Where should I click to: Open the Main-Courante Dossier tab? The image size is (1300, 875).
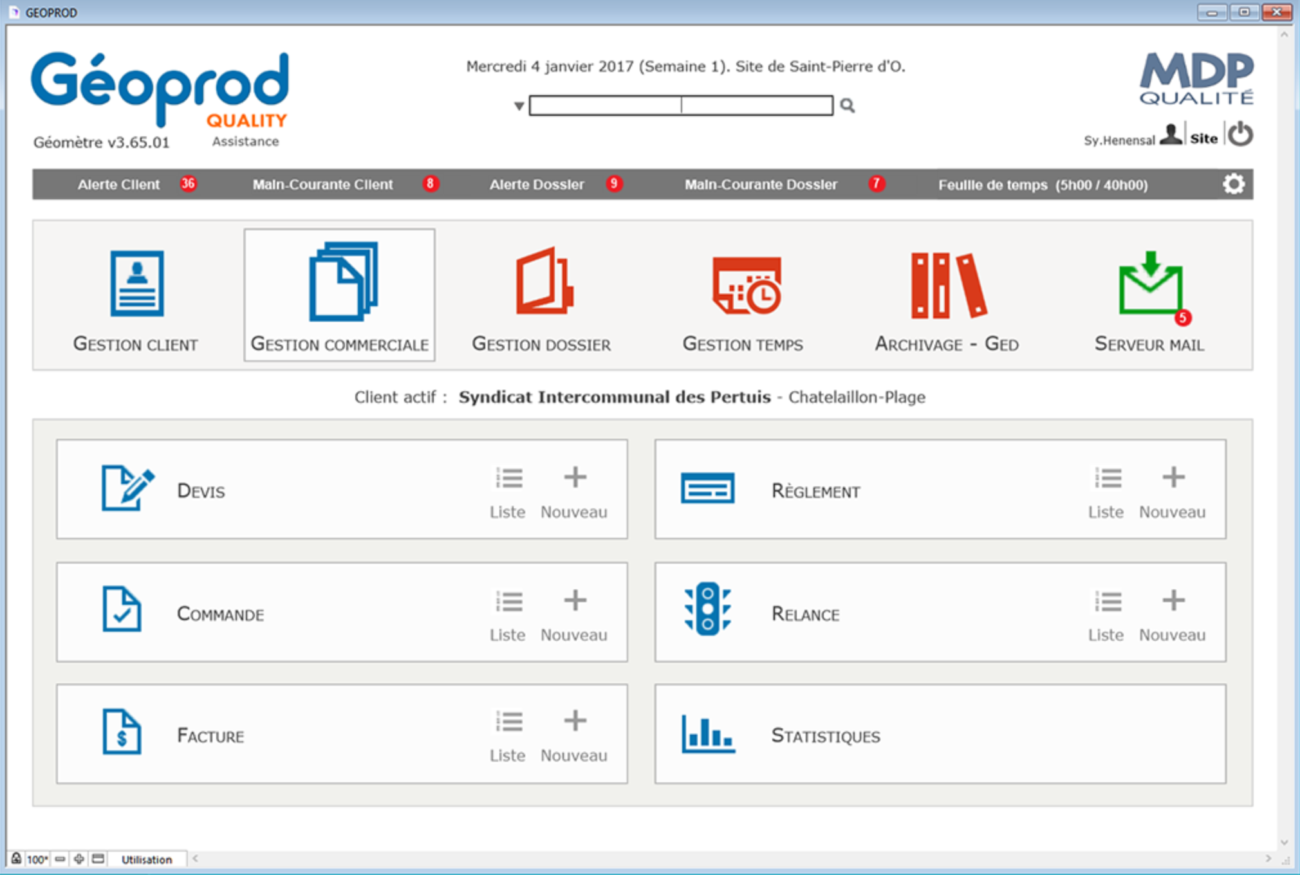pos(761,185)
